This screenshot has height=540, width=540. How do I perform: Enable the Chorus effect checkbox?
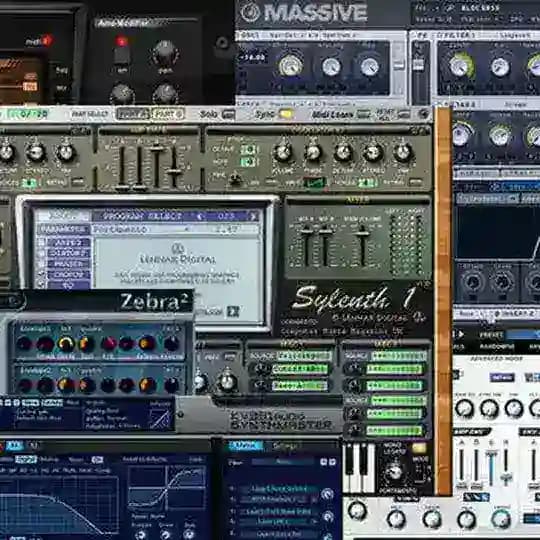click(x=42, y=275)
